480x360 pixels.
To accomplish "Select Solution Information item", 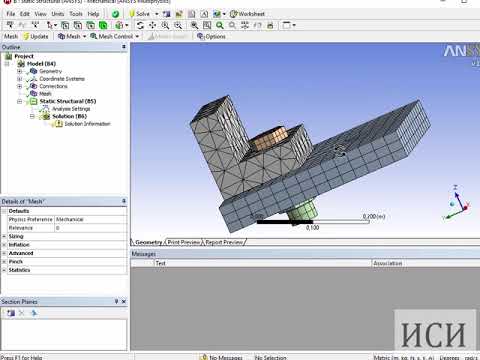I will pos(87,124).
